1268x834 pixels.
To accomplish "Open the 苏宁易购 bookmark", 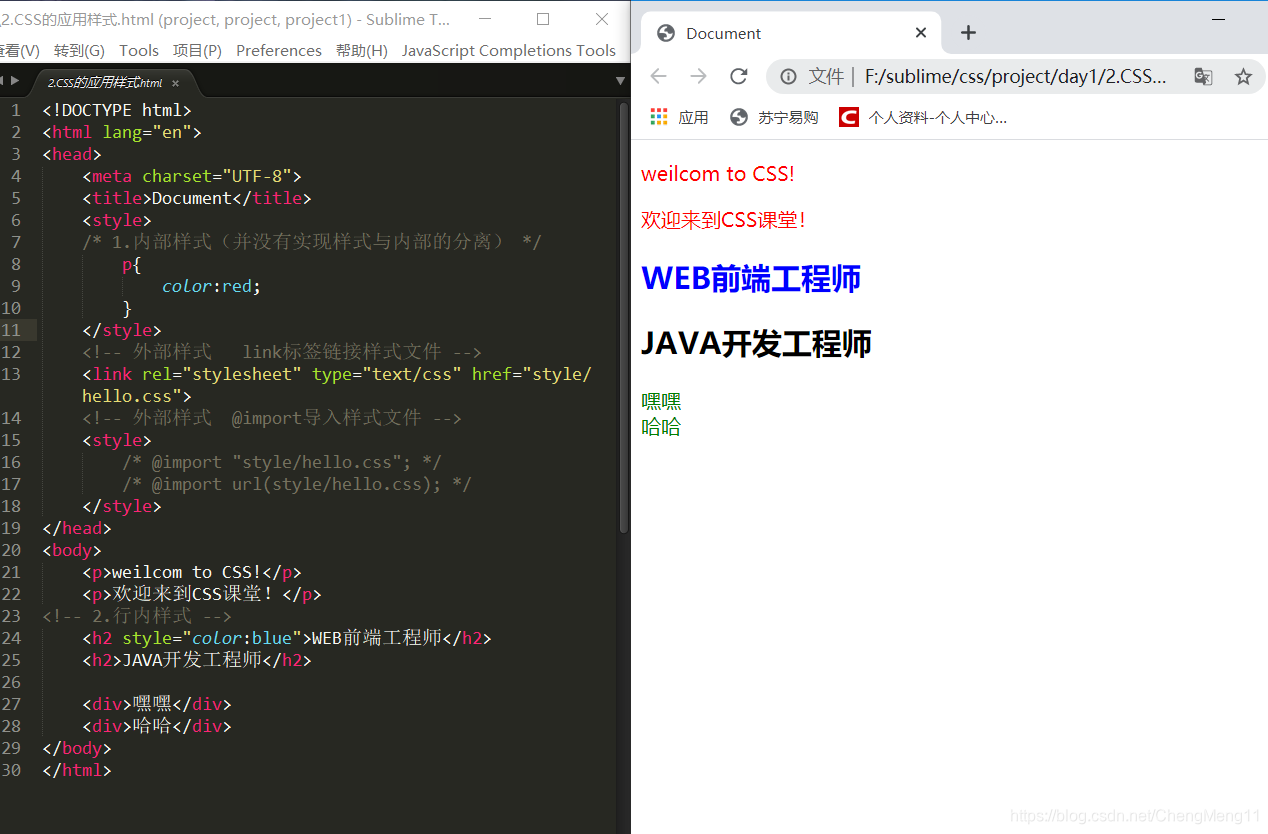I will 774,117.
